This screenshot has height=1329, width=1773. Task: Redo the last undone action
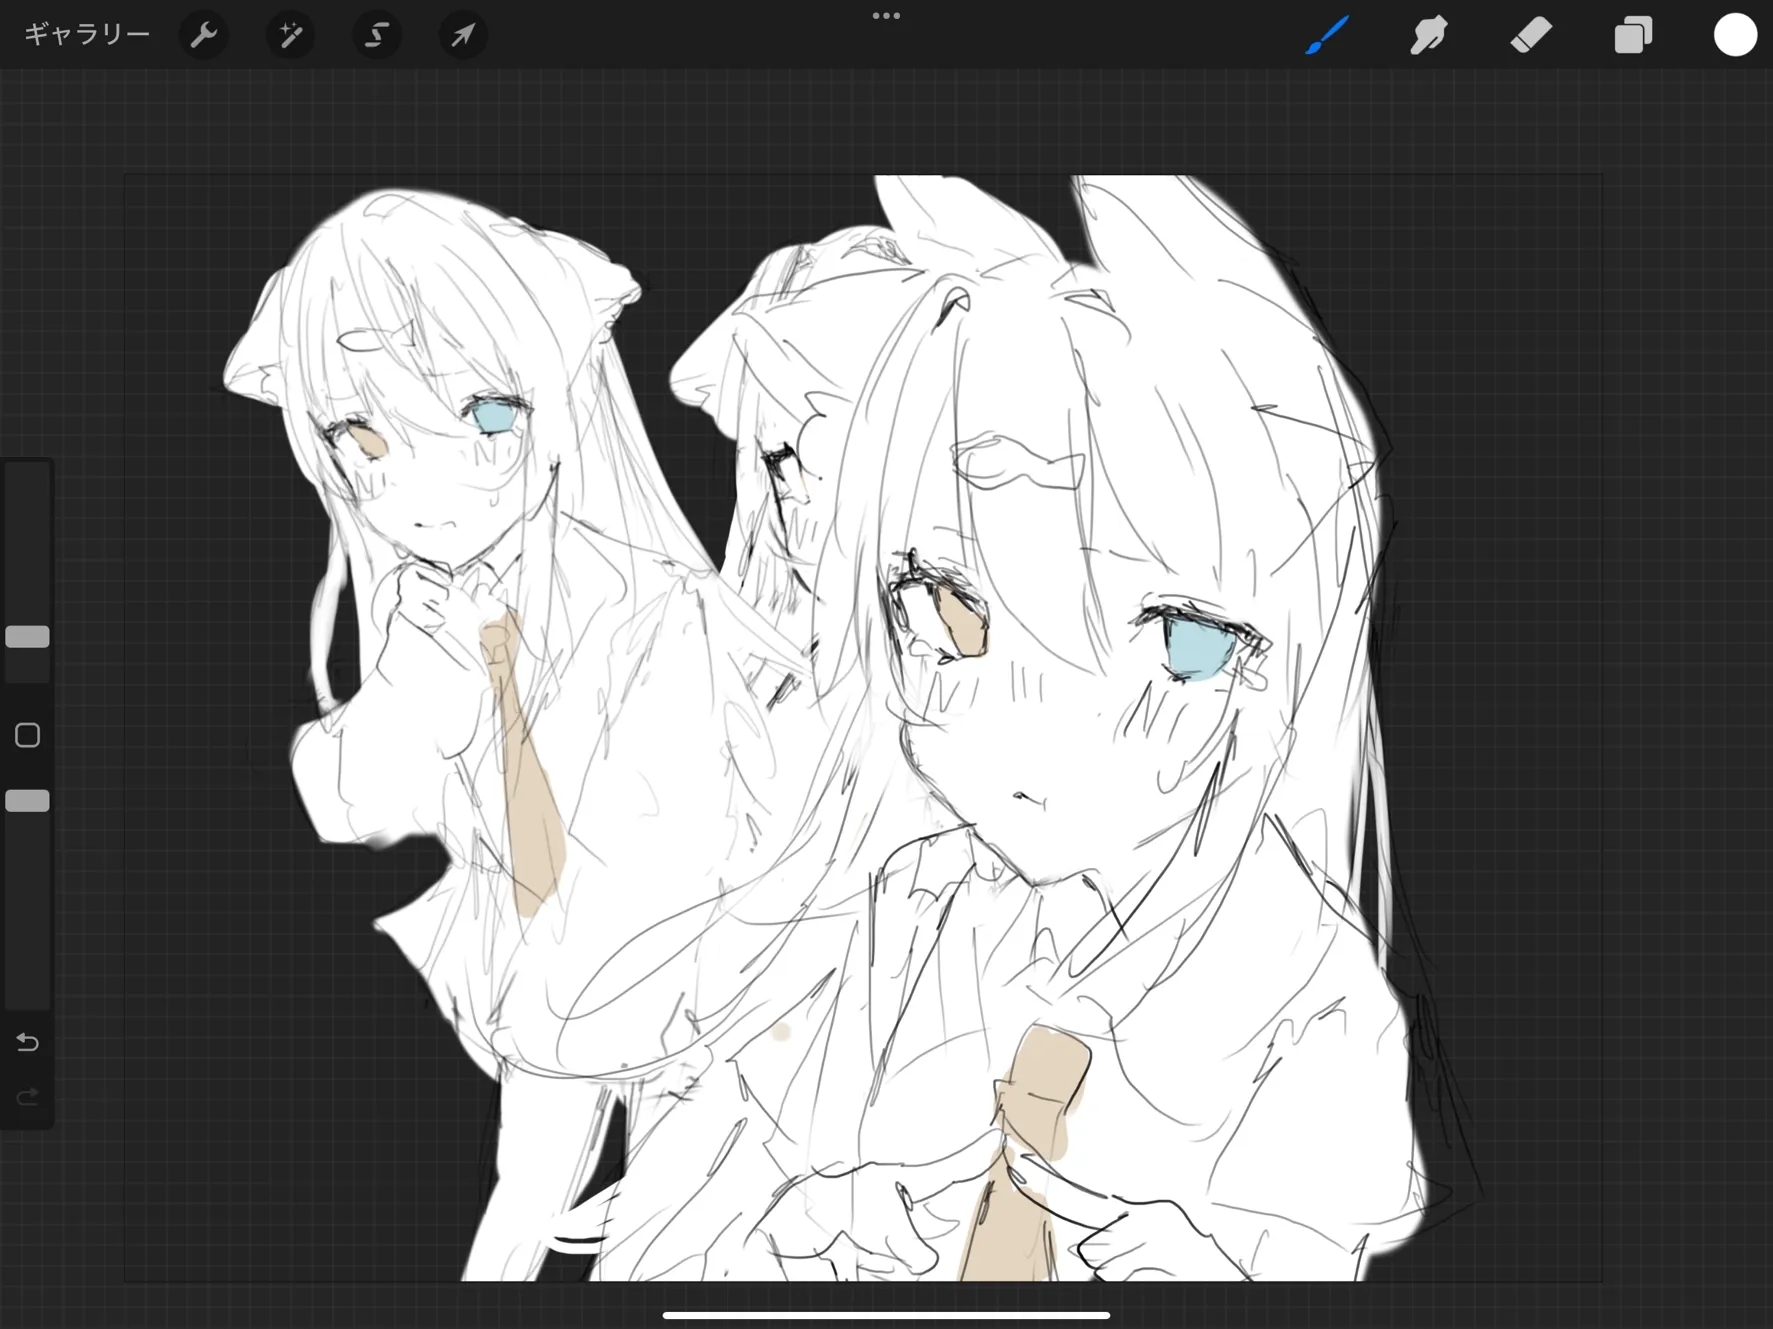27,1098
